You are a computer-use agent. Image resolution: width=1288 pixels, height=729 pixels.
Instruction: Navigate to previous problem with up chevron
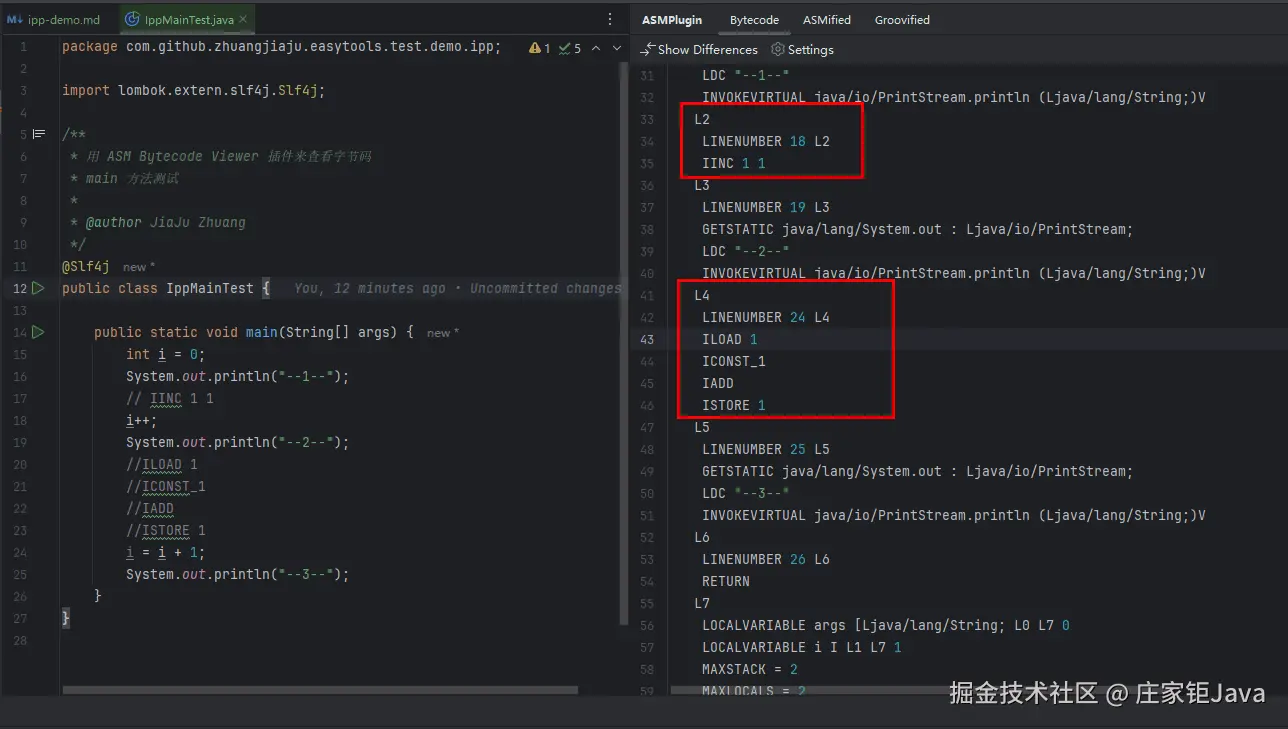(x=597, y=47)
